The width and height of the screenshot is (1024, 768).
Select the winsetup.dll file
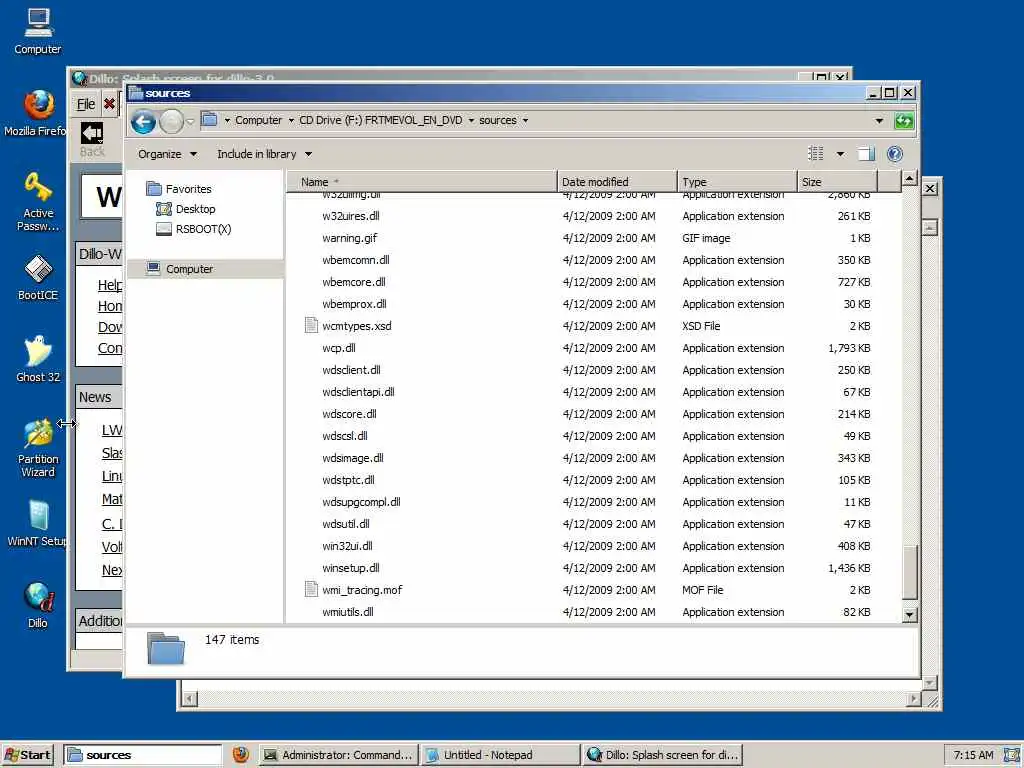tap(351, 568)
